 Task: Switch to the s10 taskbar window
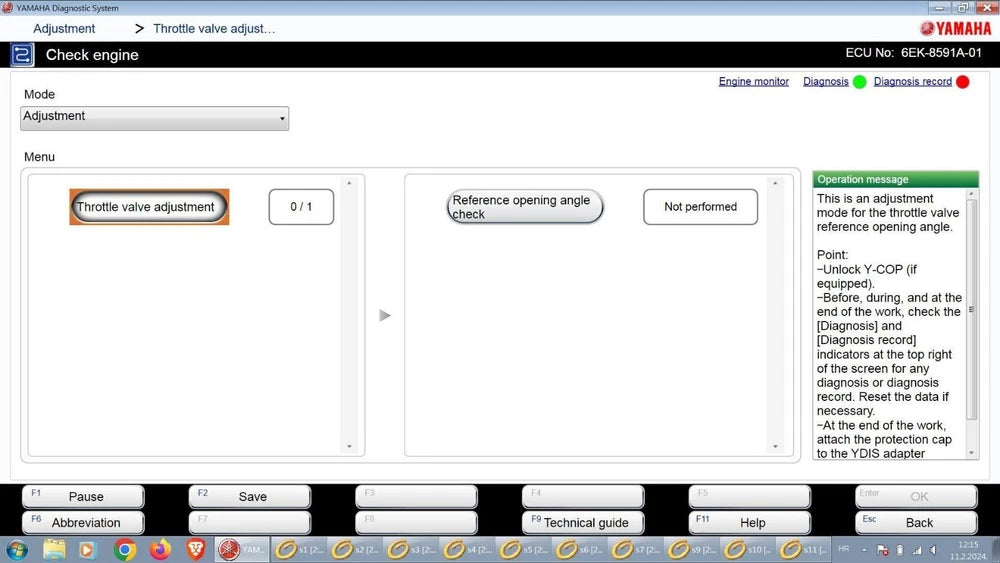click(x=748, y=550)
